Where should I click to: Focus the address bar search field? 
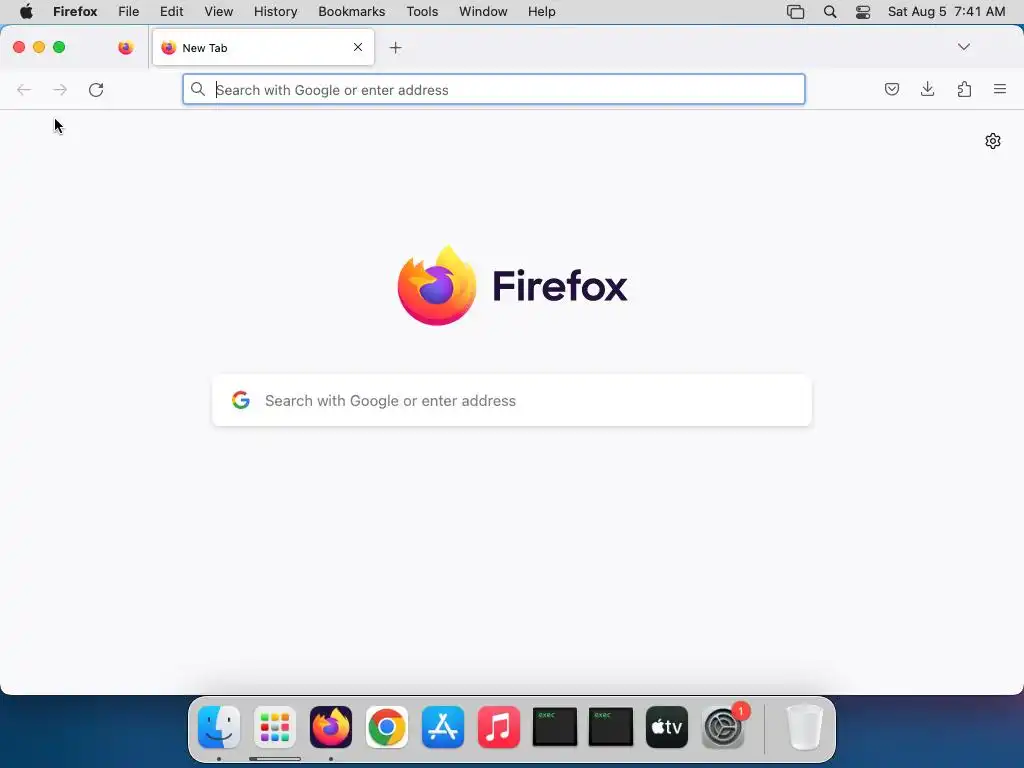click(494, 89)
